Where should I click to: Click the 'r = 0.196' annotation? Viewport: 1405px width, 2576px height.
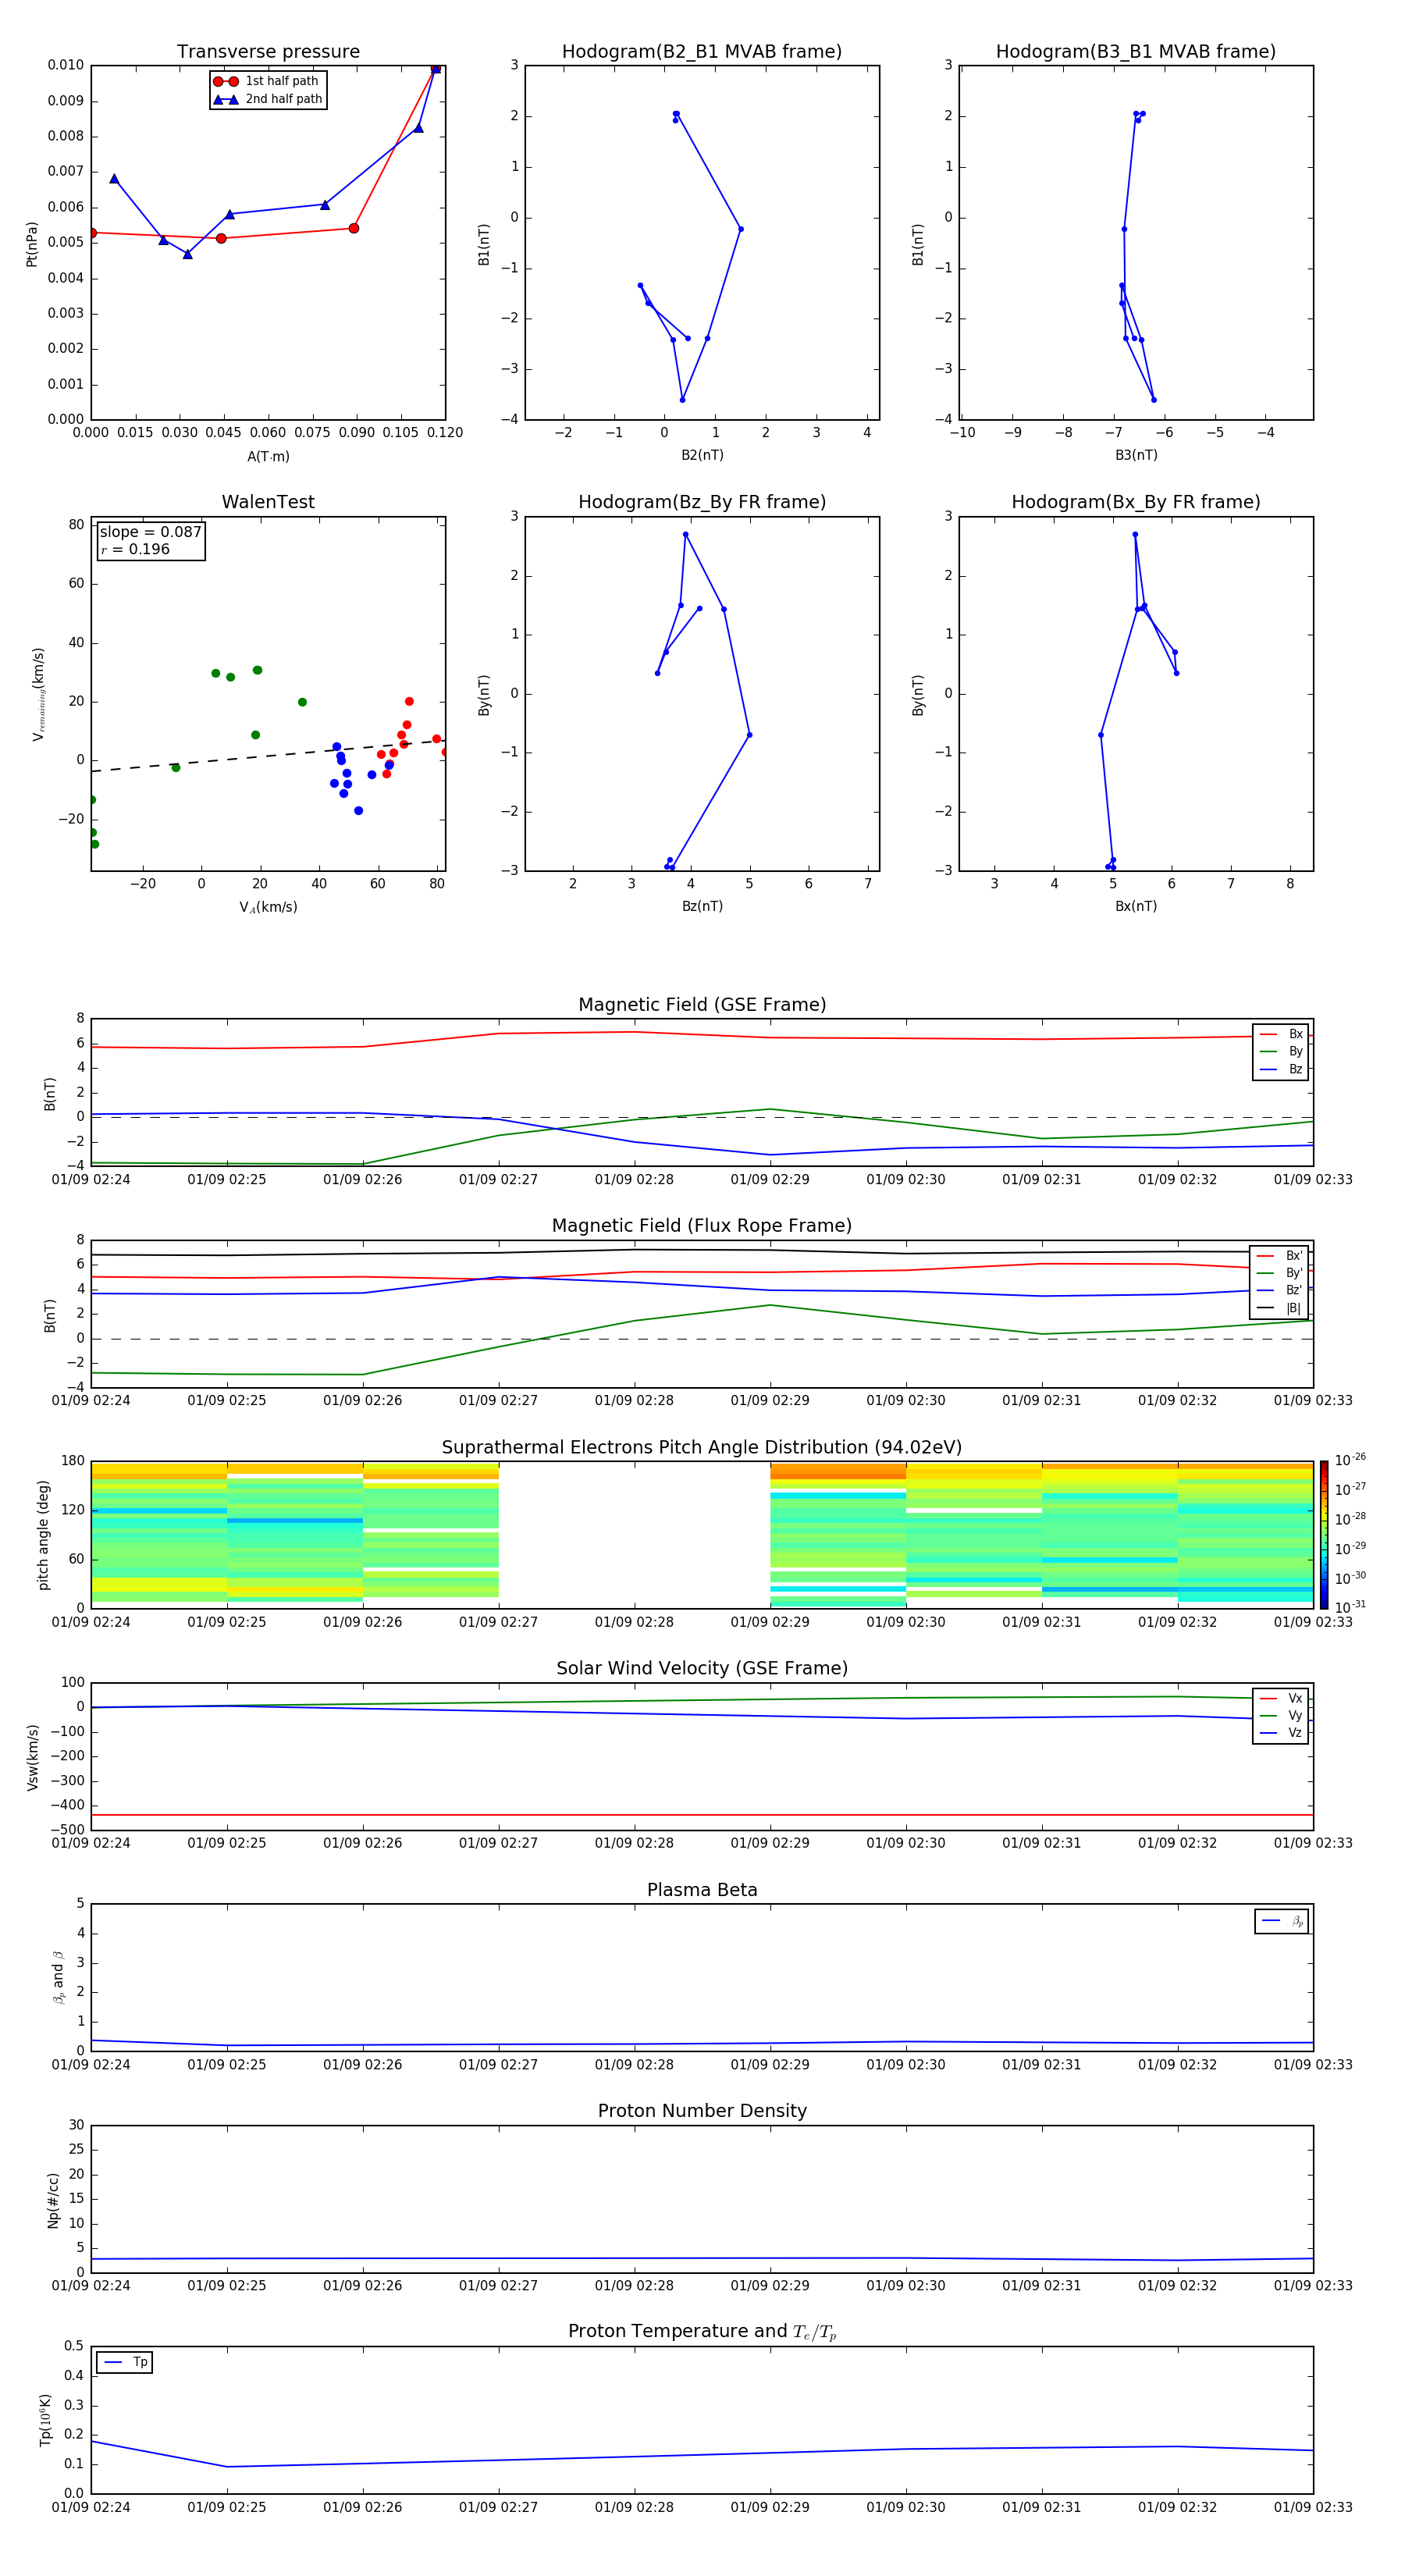tap(135, 549)
